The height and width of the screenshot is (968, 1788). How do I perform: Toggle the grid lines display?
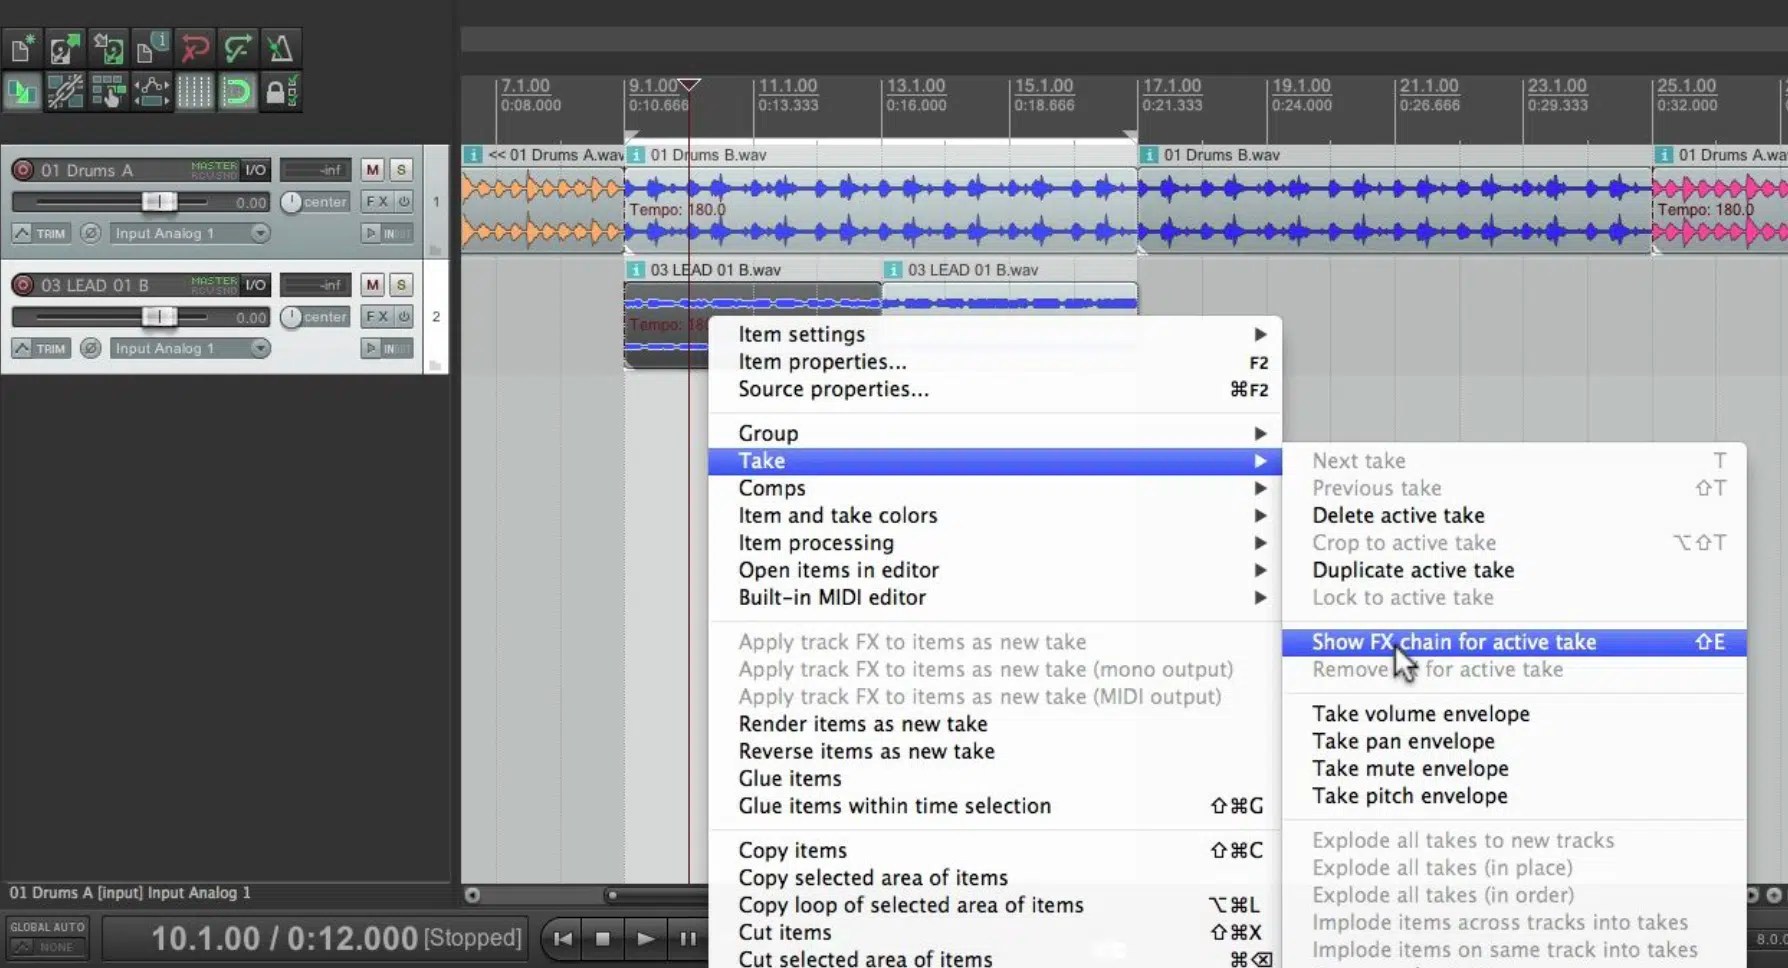(x=194, y=92)
